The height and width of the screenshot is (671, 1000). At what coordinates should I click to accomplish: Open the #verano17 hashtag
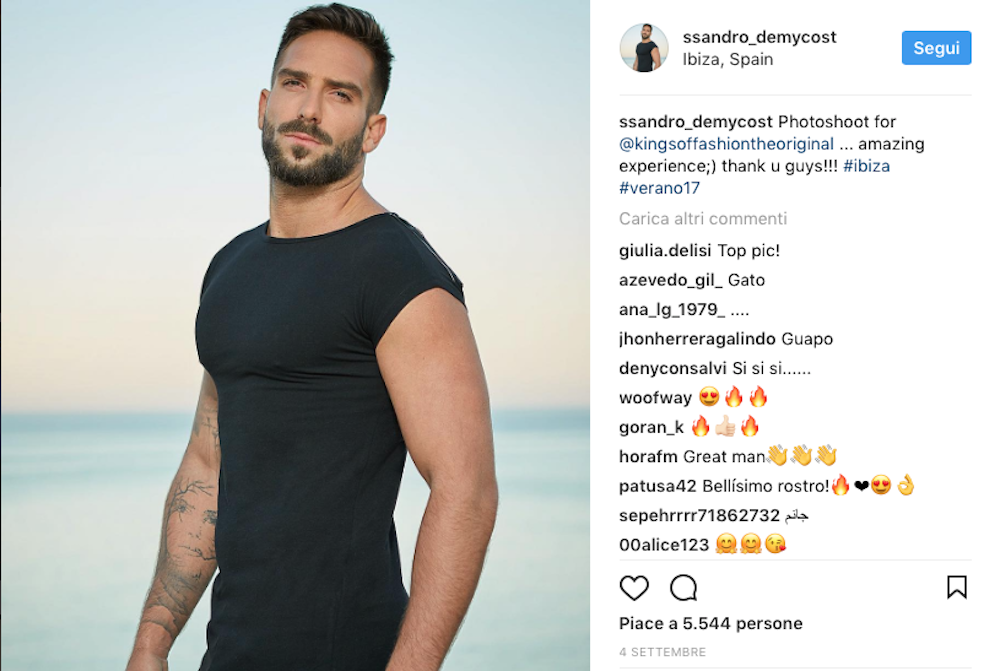659,188
